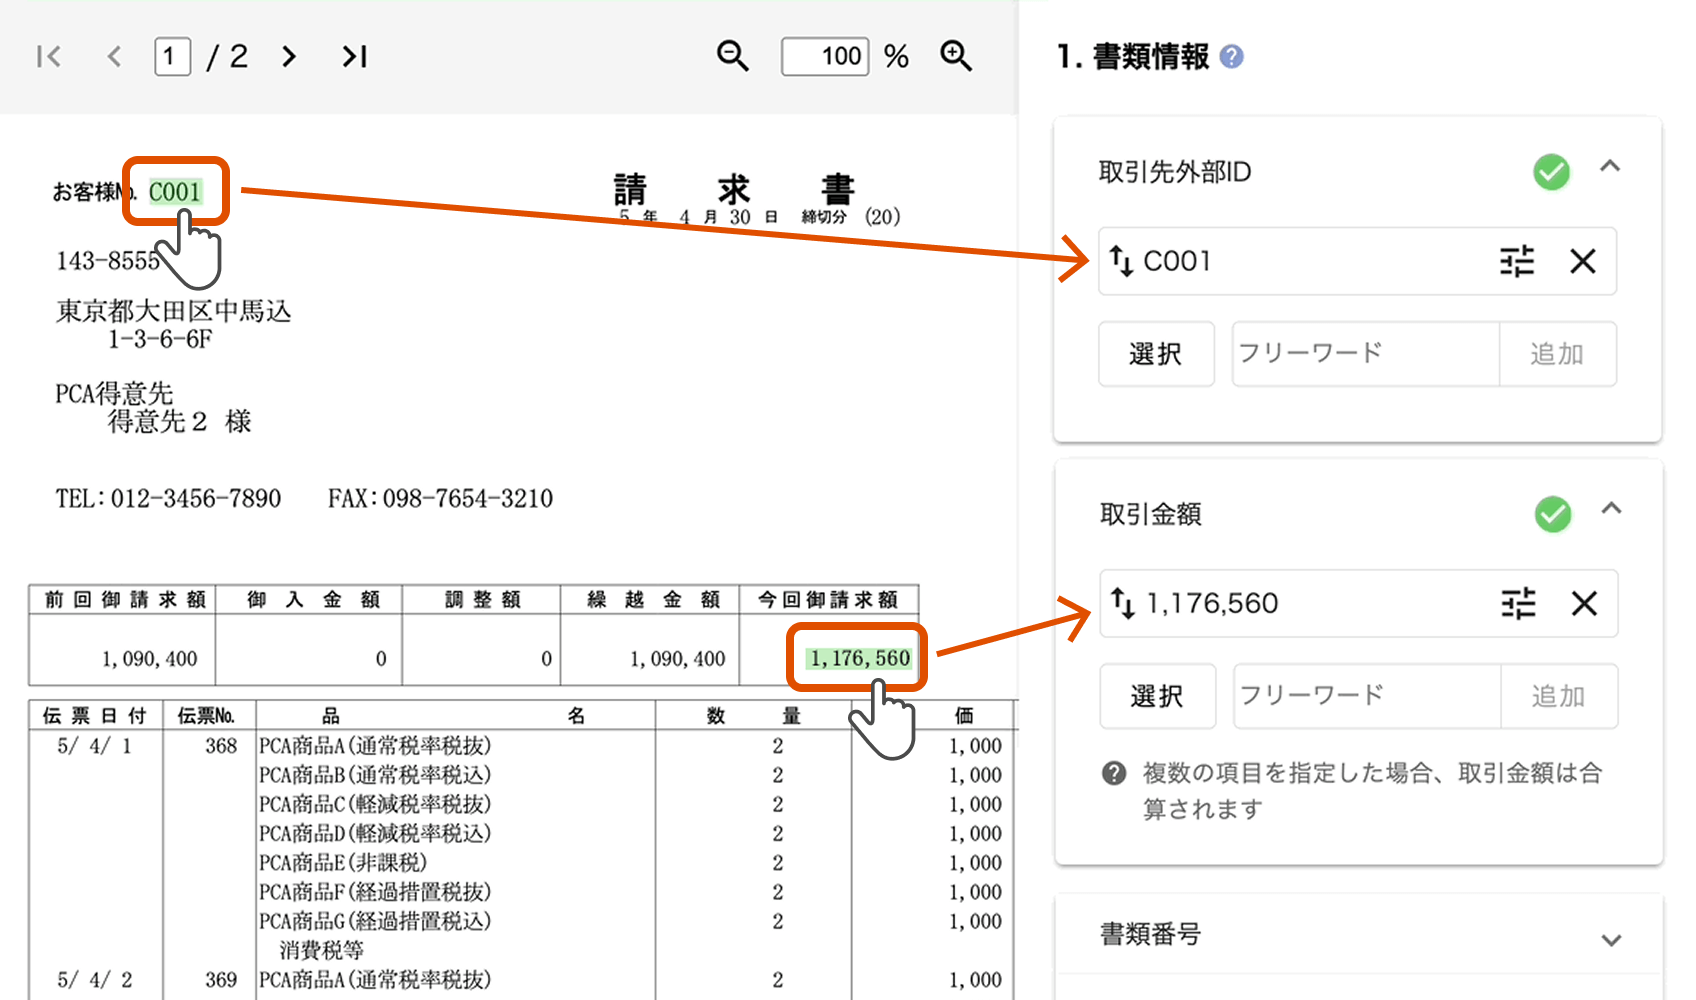Click the zoom percentage input field
Screen dimensions: 1696x1000
825,57
